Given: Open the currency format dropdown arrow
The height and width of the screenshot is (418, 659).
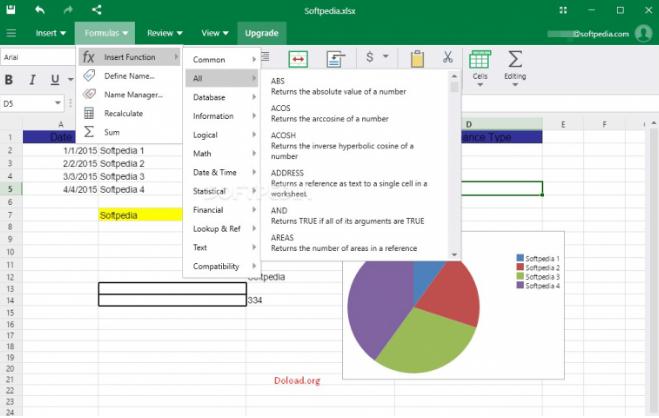Looking at the screenshot, I should coord(385,56).
